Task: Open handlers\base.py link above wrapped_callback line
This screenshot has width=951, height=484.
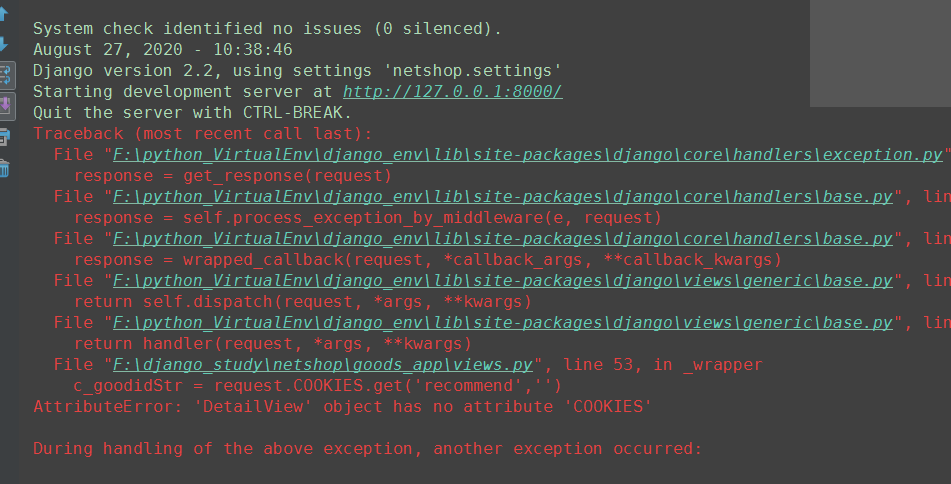Action: point(503,238)
